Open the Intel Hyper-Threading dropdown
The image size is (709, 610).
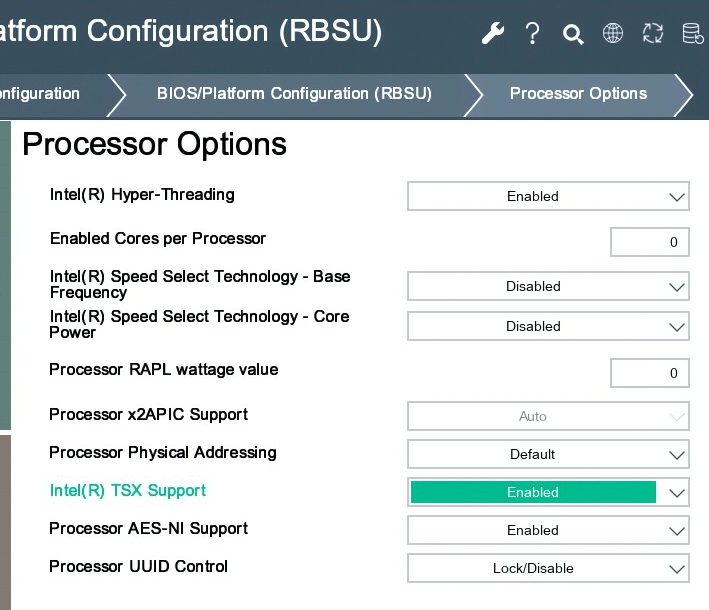pyautogui.click(x=548, y=196)
